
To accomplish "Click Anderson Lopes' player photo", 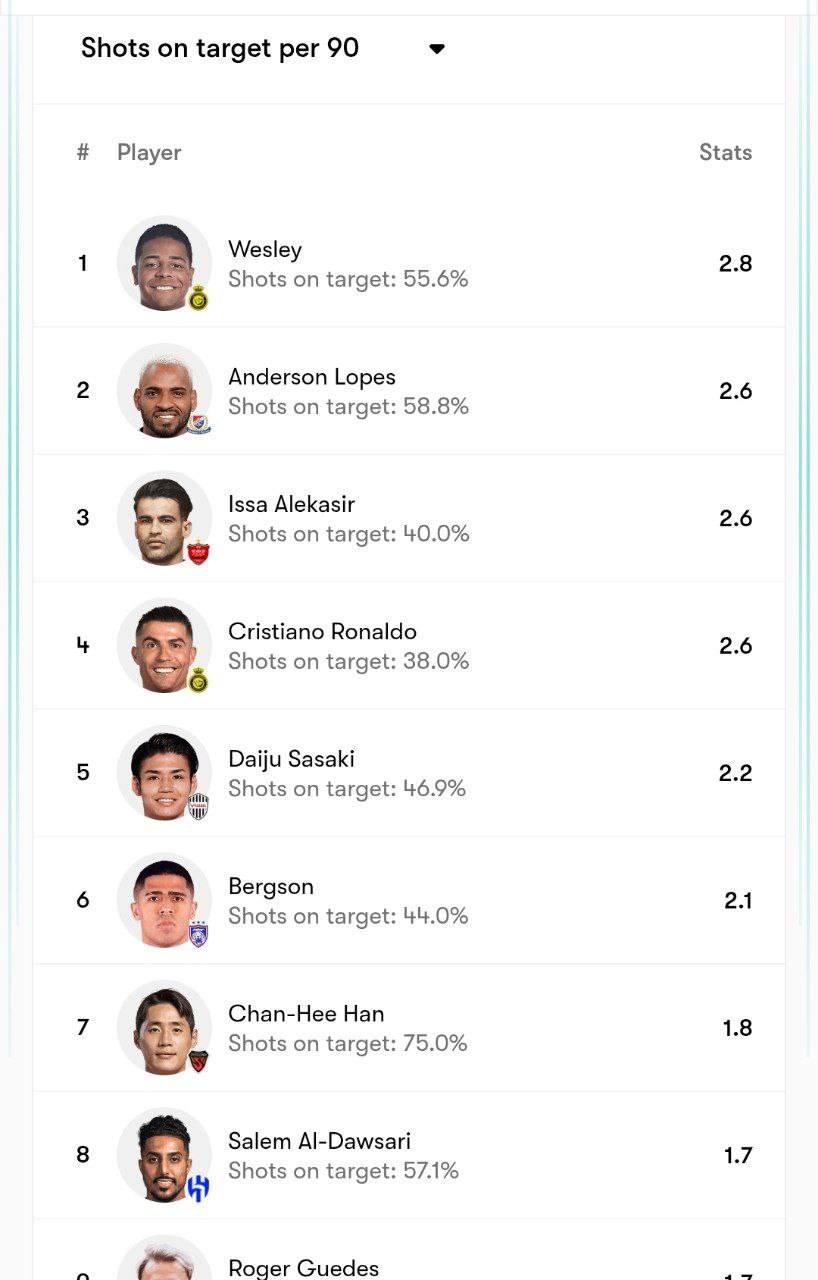I will 163,390.
